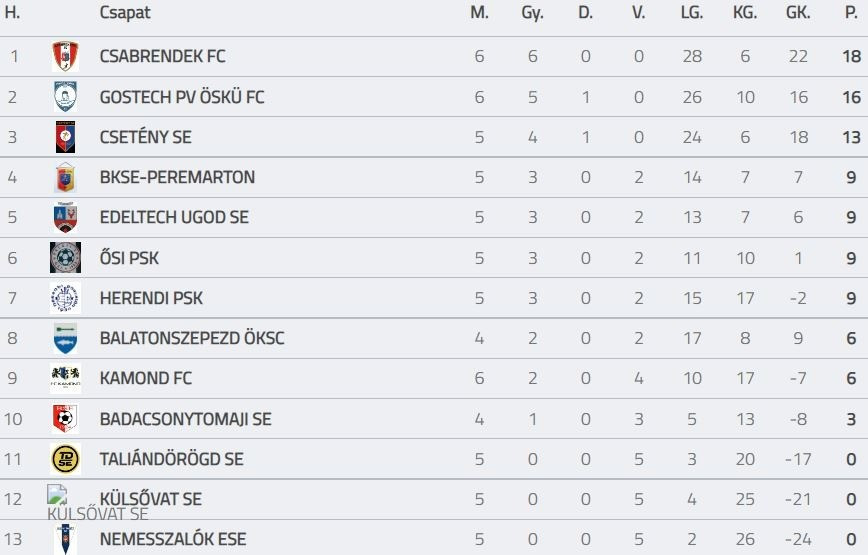The height and width of the screenshot is (555, 868).
Task: Open BALATONSZEPEZD ÖKSC team page
Action: pyautogui.click(x=192, y=338)
